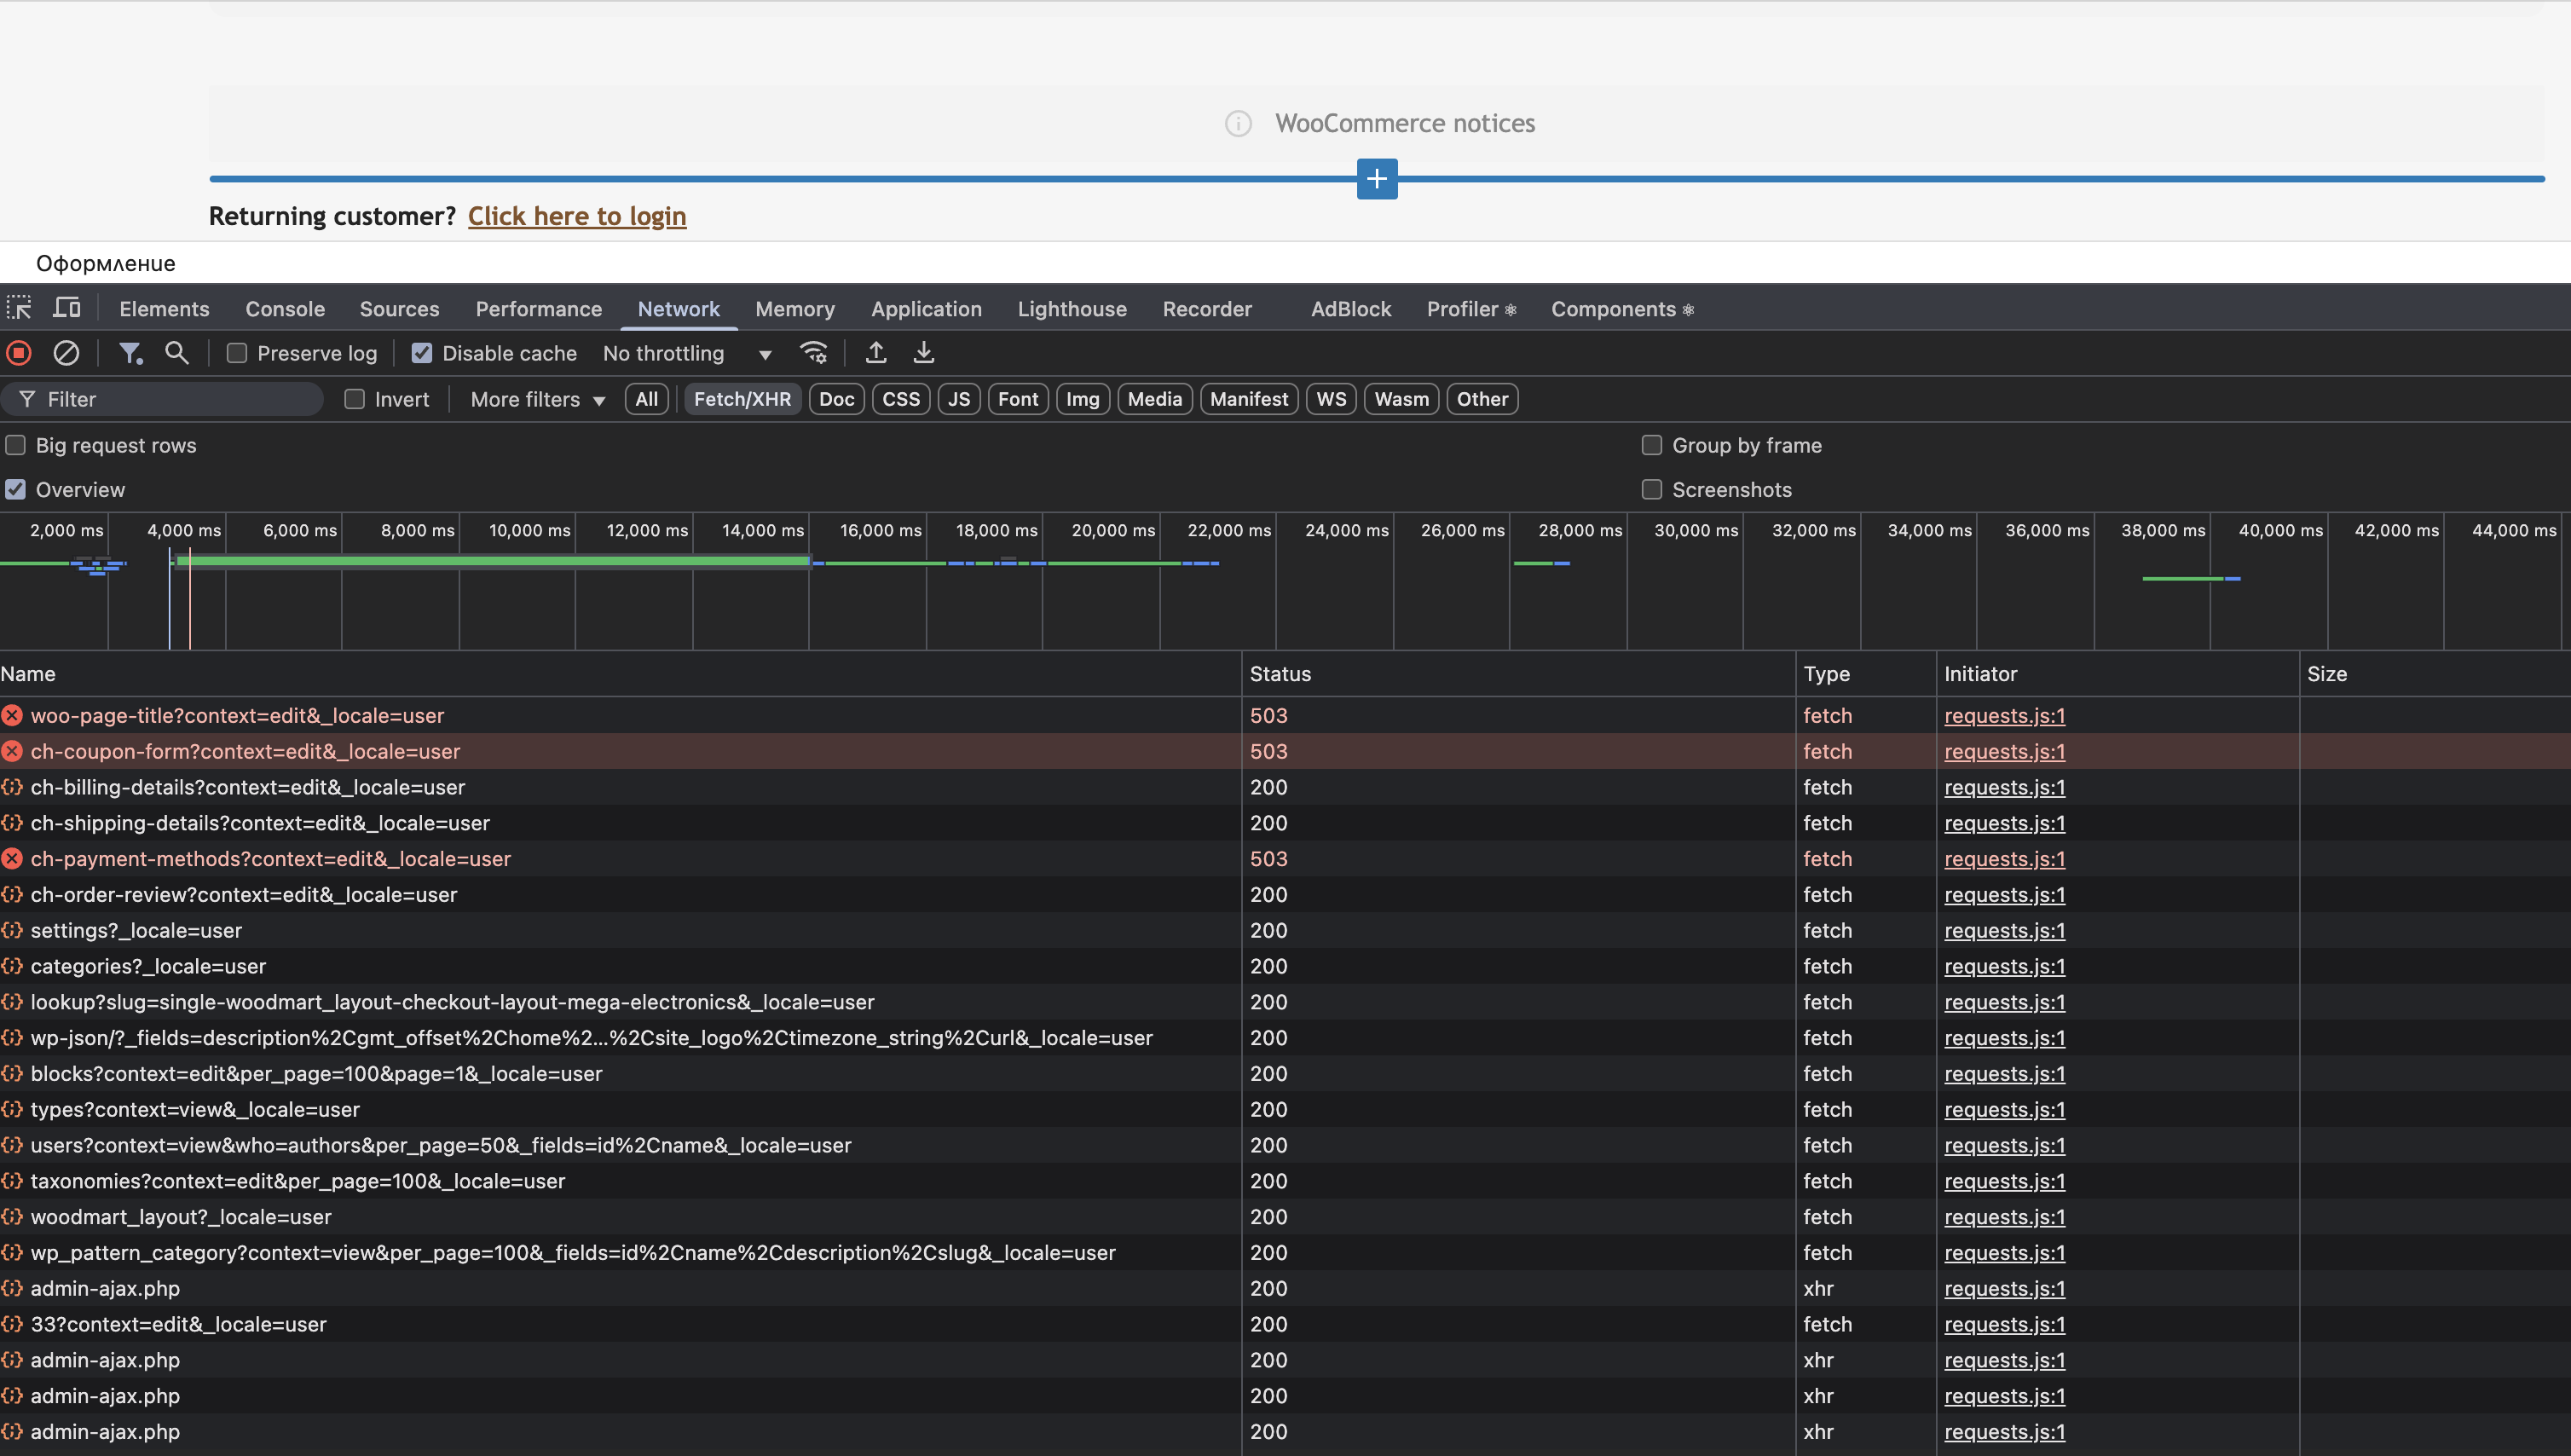Expand the More filters dropdown
2571x1456 pixels.
coord(537,399)
